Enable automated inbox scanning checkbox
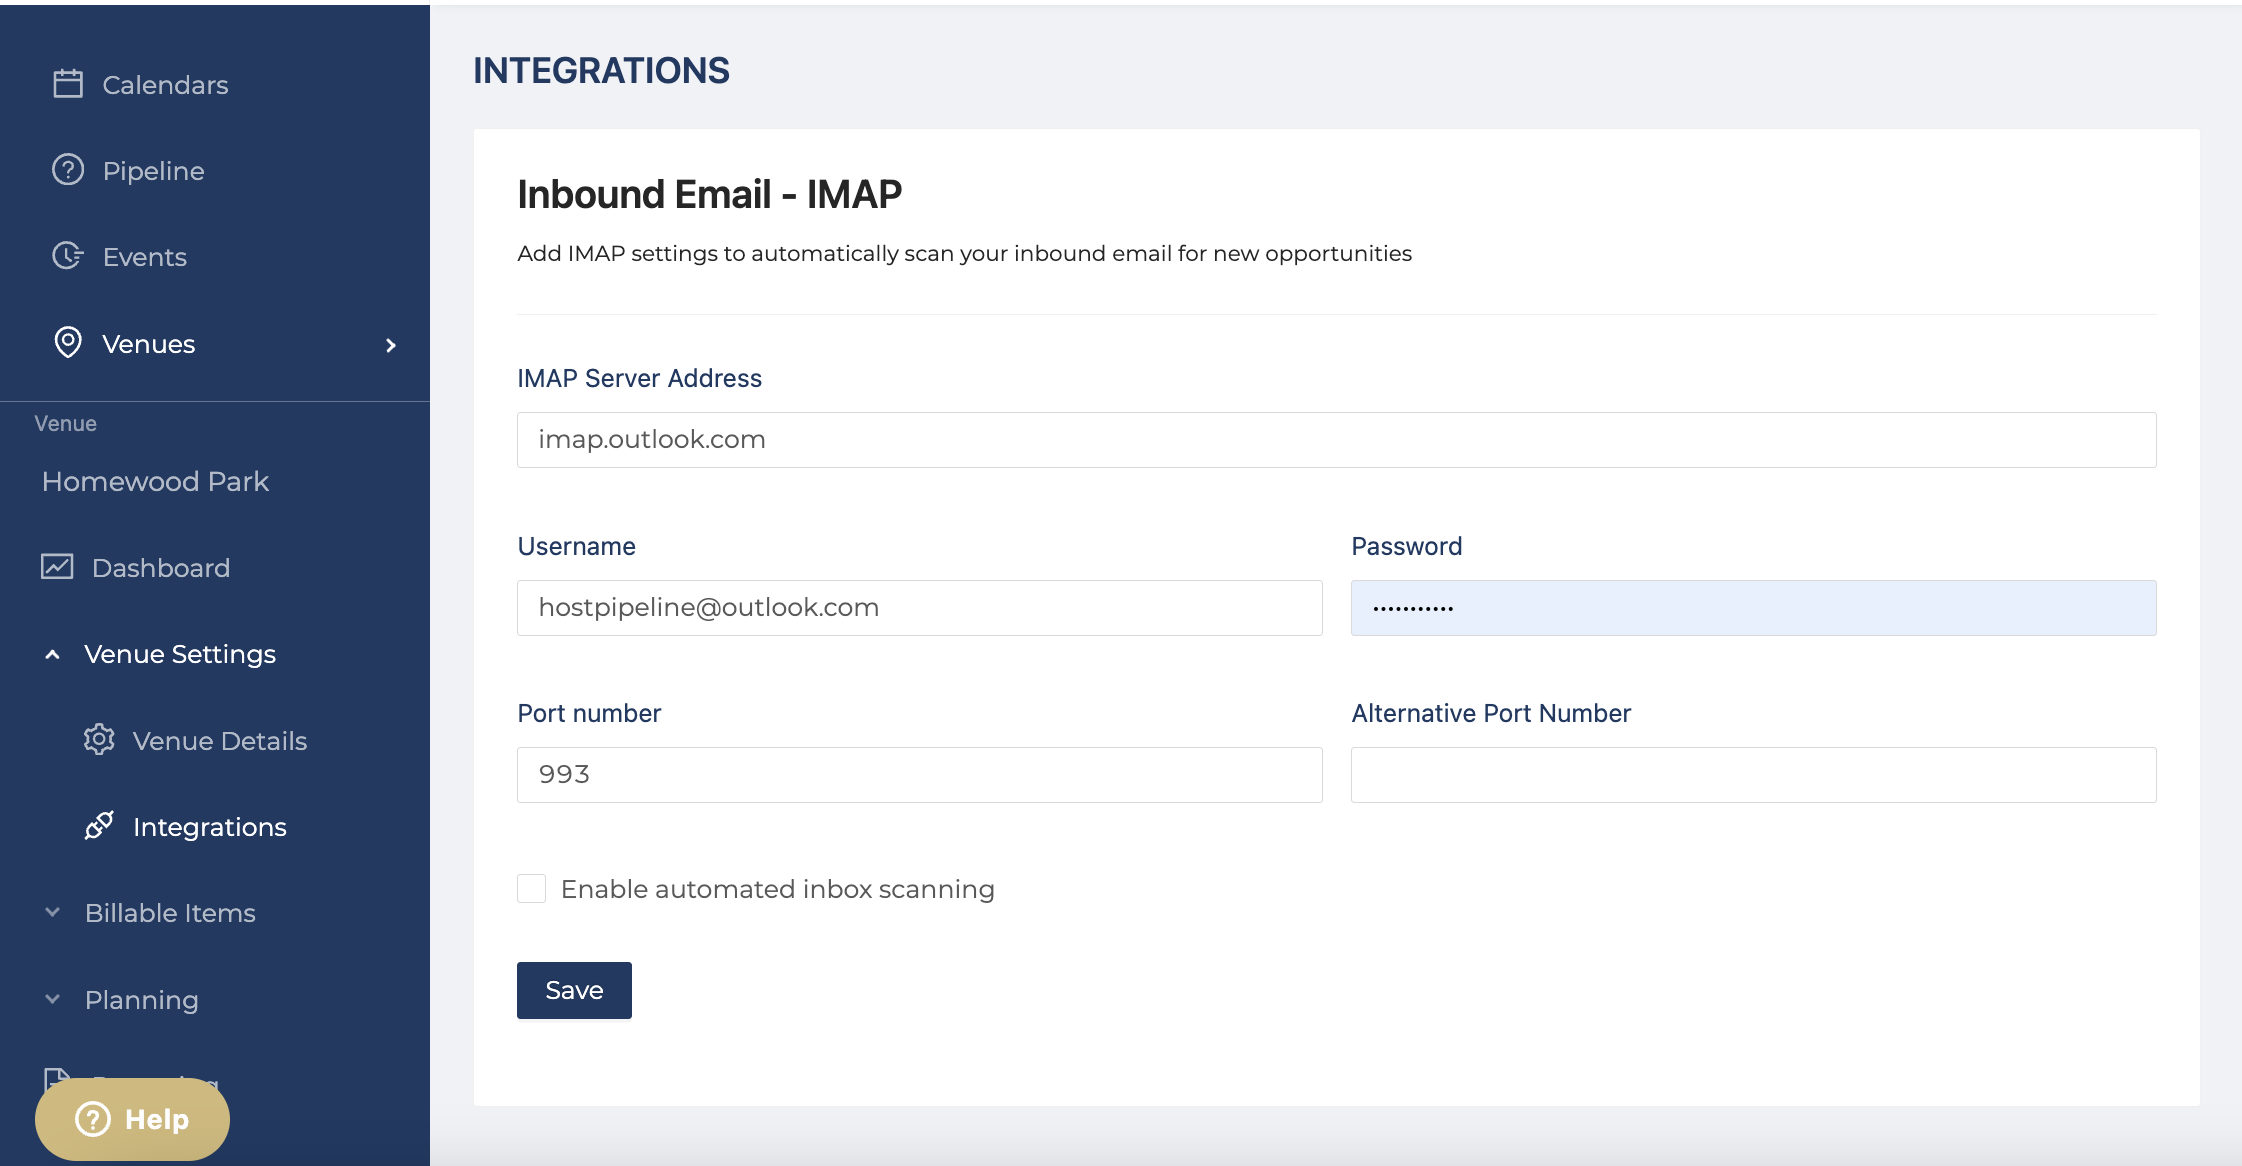 click(x=531, y=888)
